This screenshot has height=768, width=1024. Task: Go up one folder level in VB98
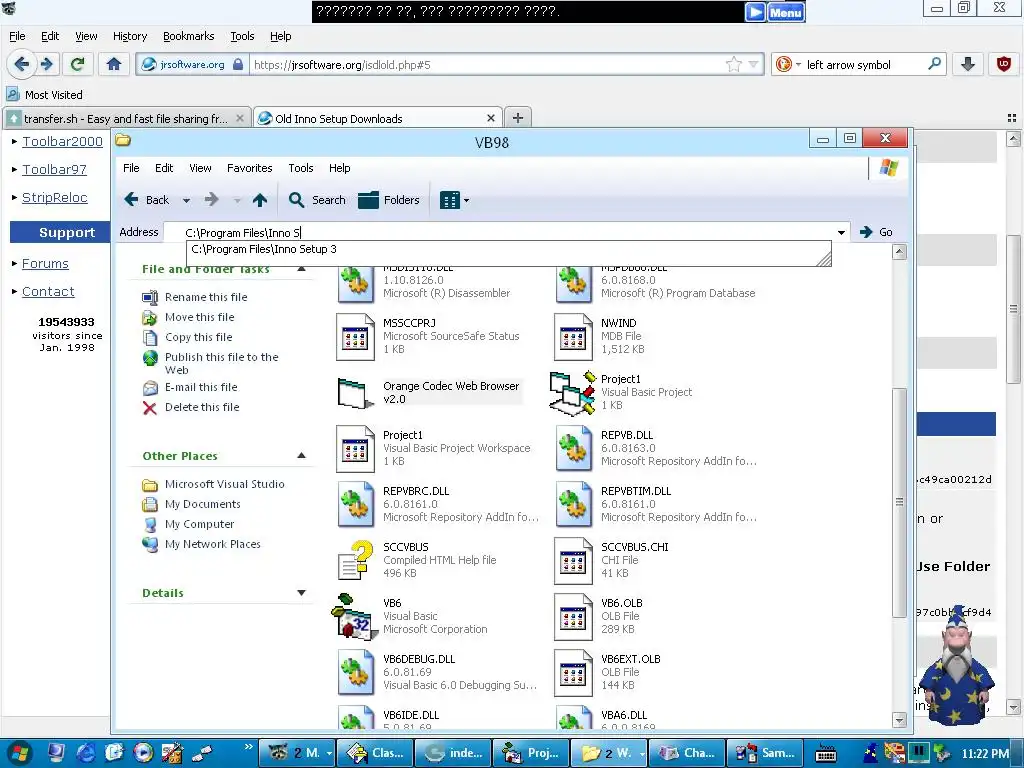(260, 200)
